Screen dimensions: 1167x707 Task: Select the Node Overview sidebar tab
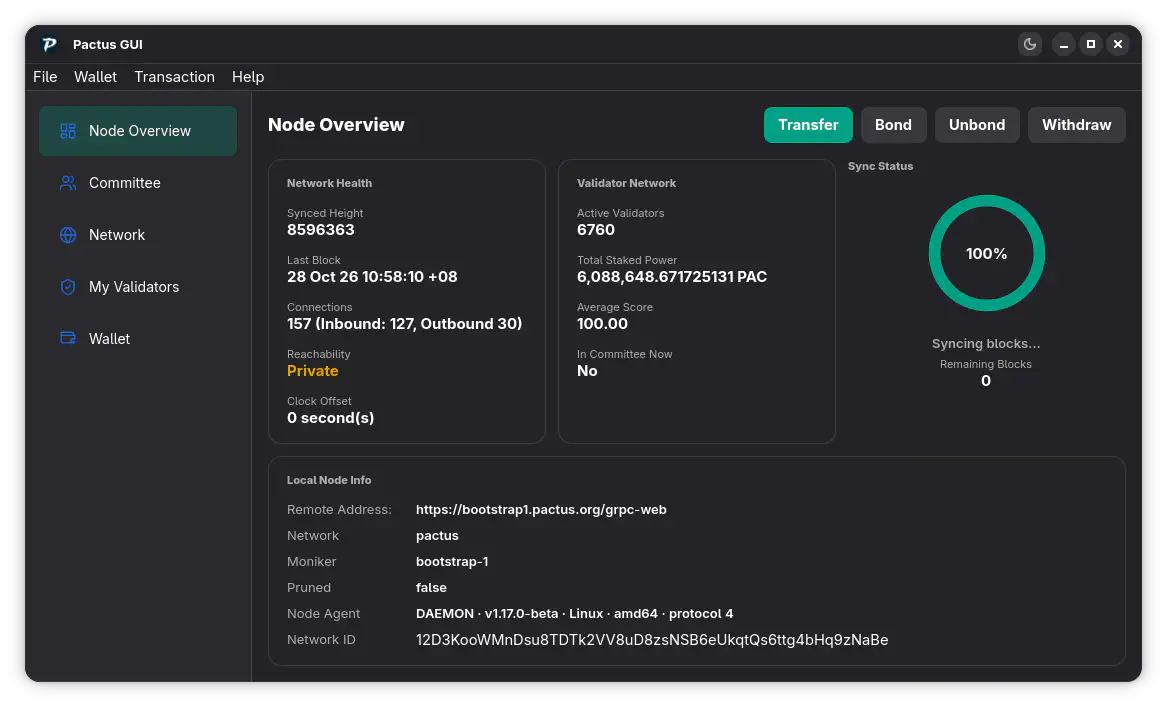coord(138,131)
